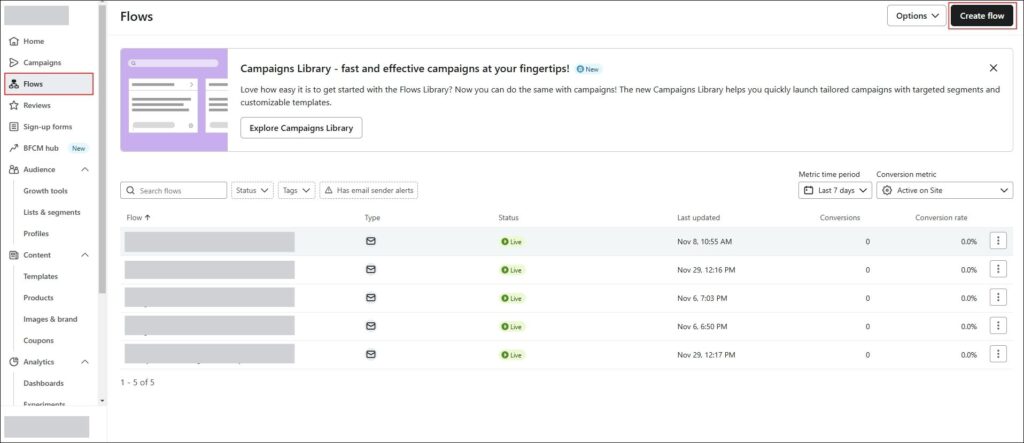Click the Content section icon

[14, 255]
